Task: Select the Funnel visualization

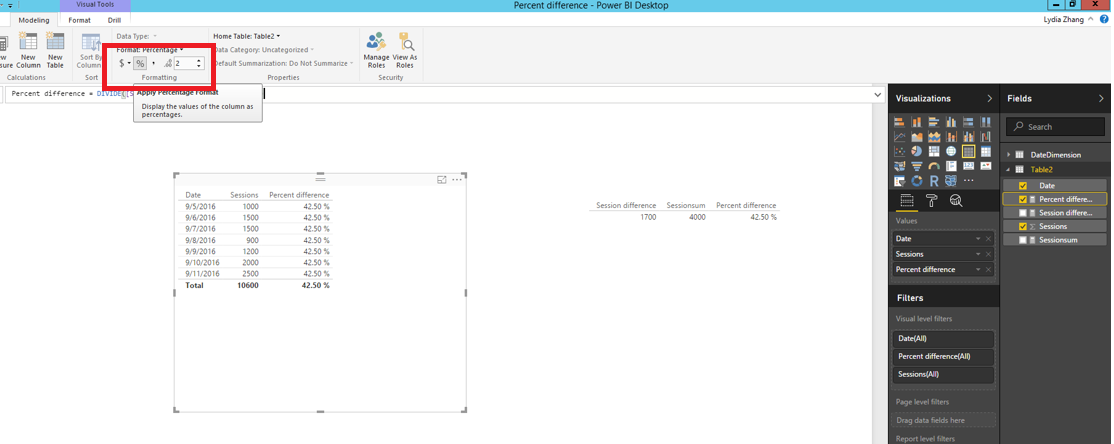Action: coord(916,166)
